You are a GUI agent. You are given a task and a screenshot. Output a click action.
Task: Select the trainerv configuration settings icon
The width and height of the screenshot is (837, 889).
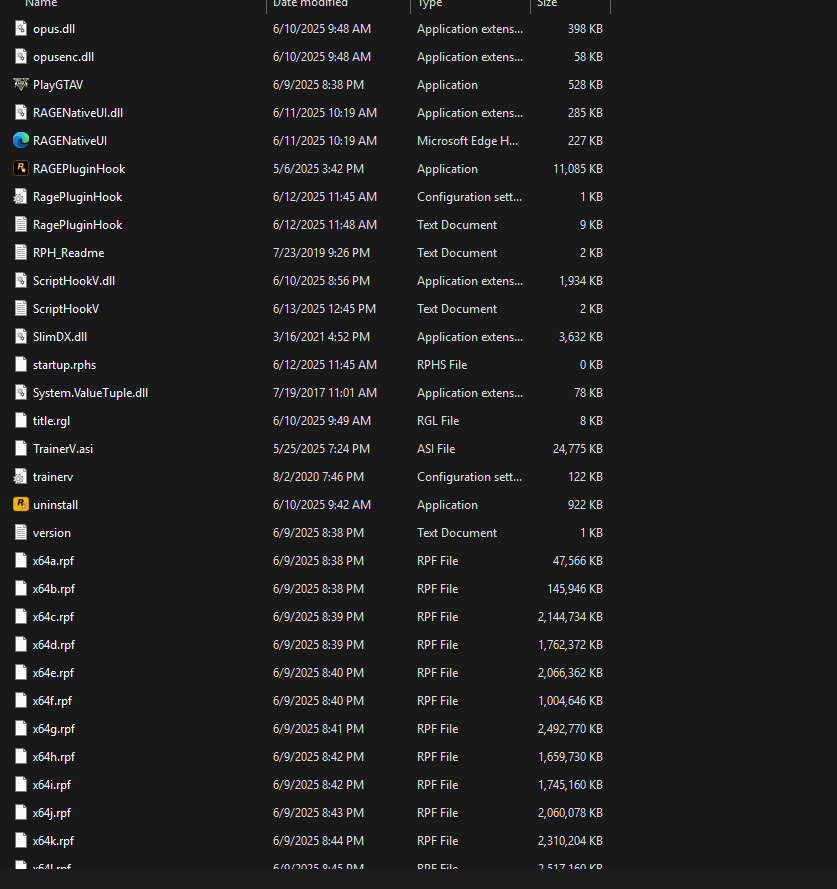click(x=21, y=477)
